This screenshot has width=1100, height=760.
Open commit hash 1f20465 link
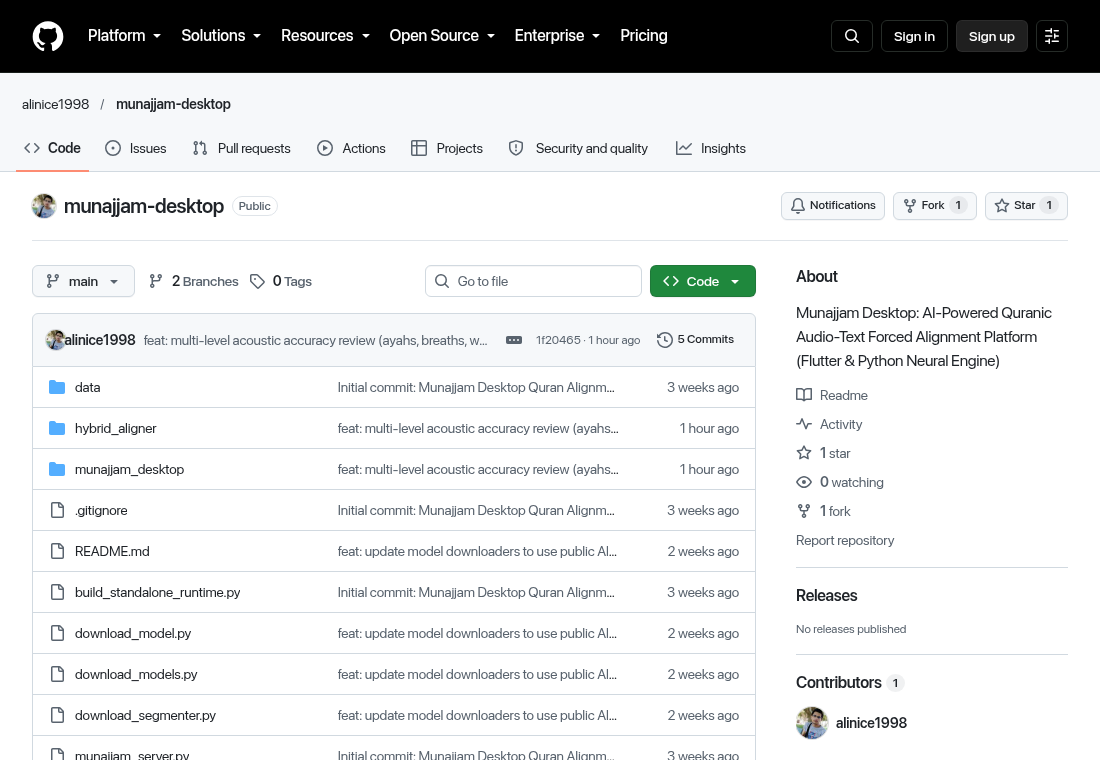[x=558, y=340]
